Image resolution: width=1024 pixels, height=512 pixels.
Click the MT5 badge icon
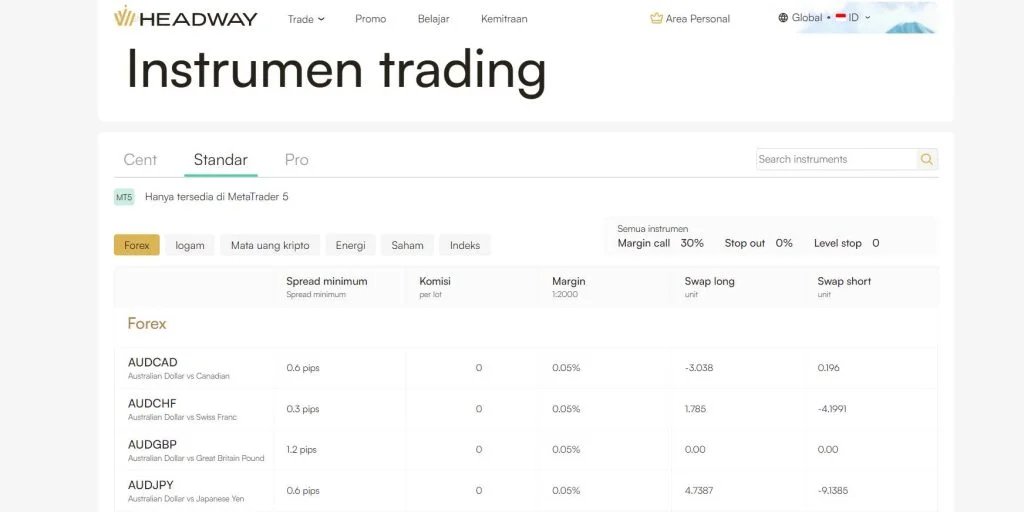(x=124, y=197)
